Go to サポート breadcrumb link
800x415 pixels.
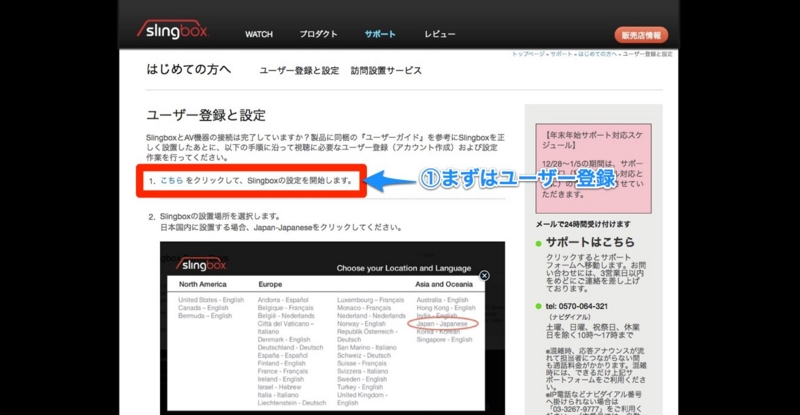[x=561, y=54]
